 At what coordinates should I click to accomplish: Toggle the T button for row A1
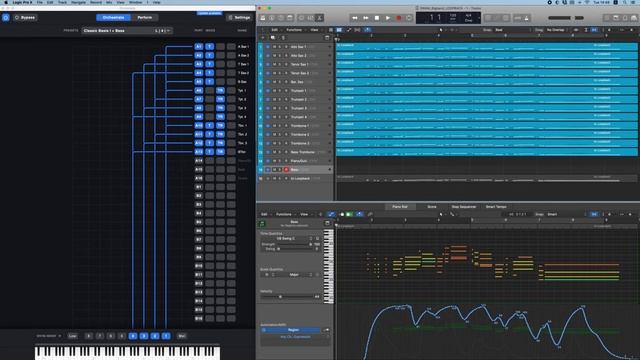point(209,47)
